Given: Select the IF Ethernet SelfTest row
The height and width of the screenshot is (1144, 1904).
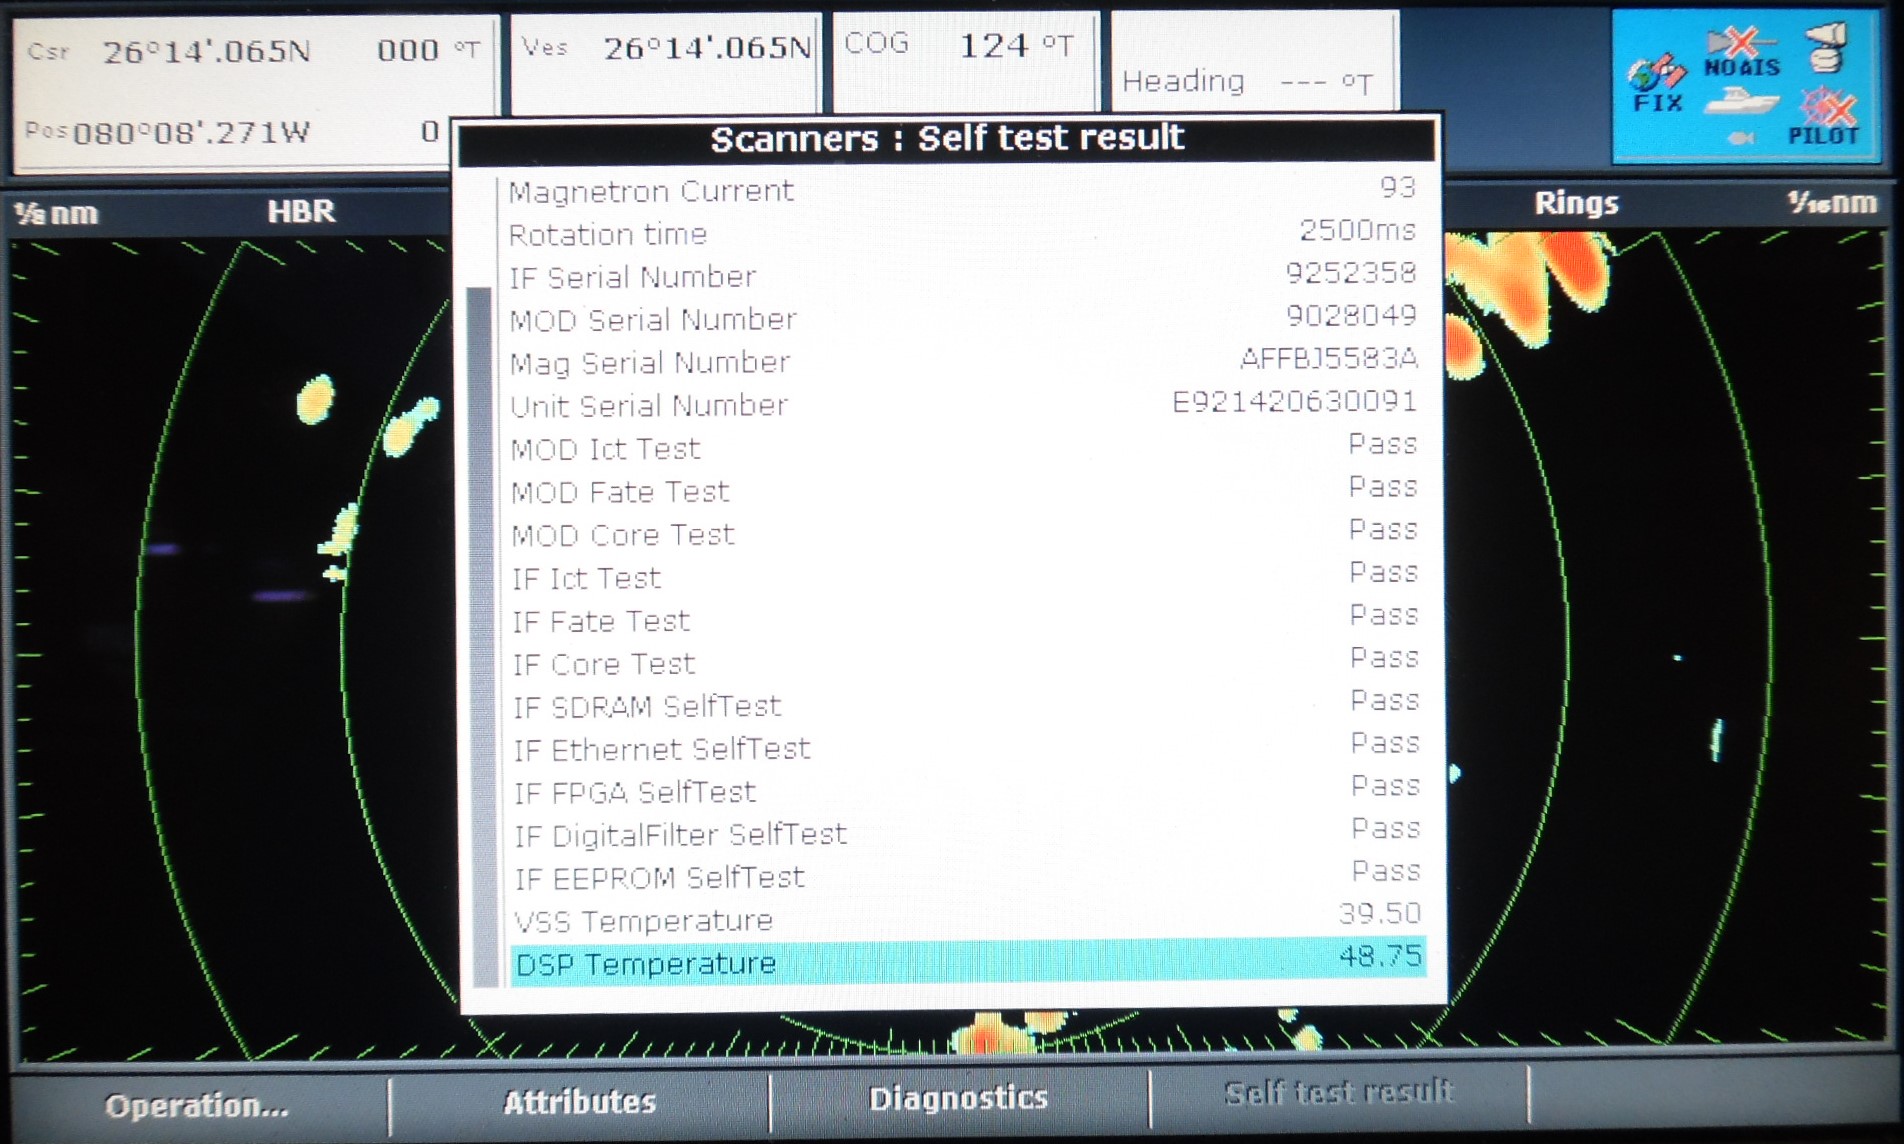Looking at the screenshot, I should (x=966, y=747).
